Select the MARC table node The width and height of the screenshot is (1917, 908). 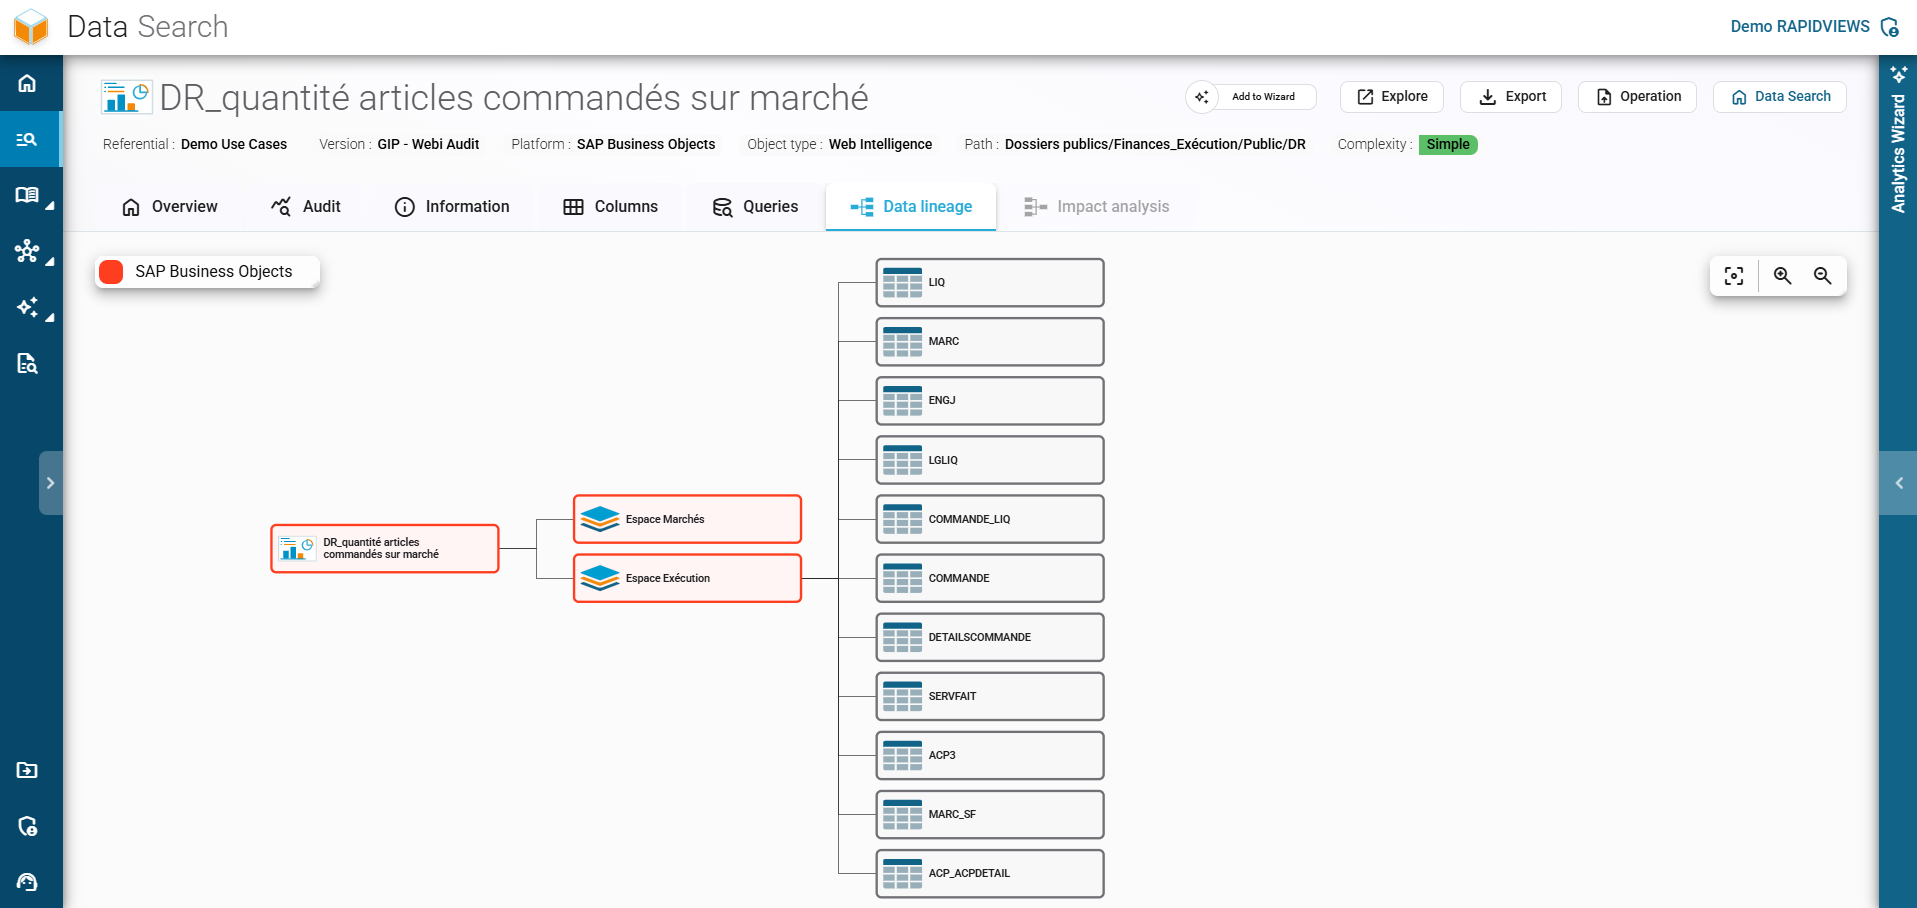(x=990, y=342)
